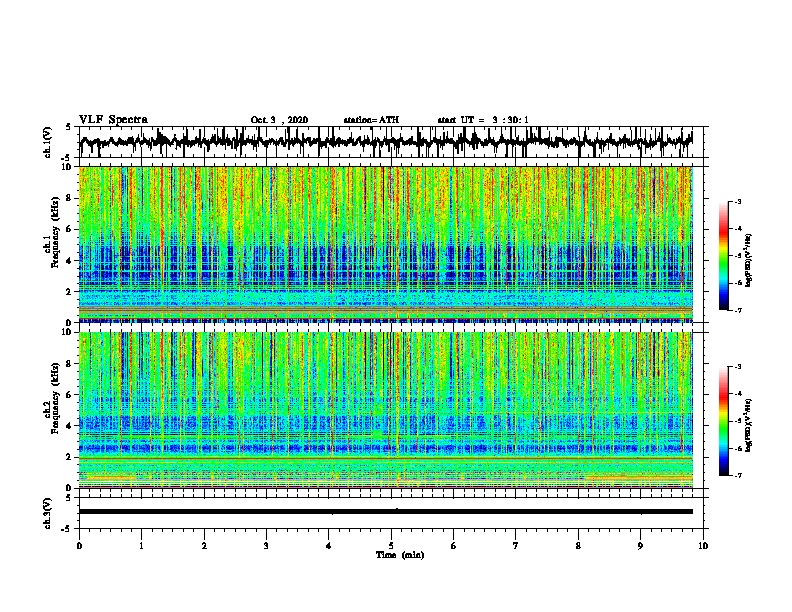Viewport: 792px width, 612px height.
Task: Click the 'station=ATH' label
Action: click(x=371, y=120)
